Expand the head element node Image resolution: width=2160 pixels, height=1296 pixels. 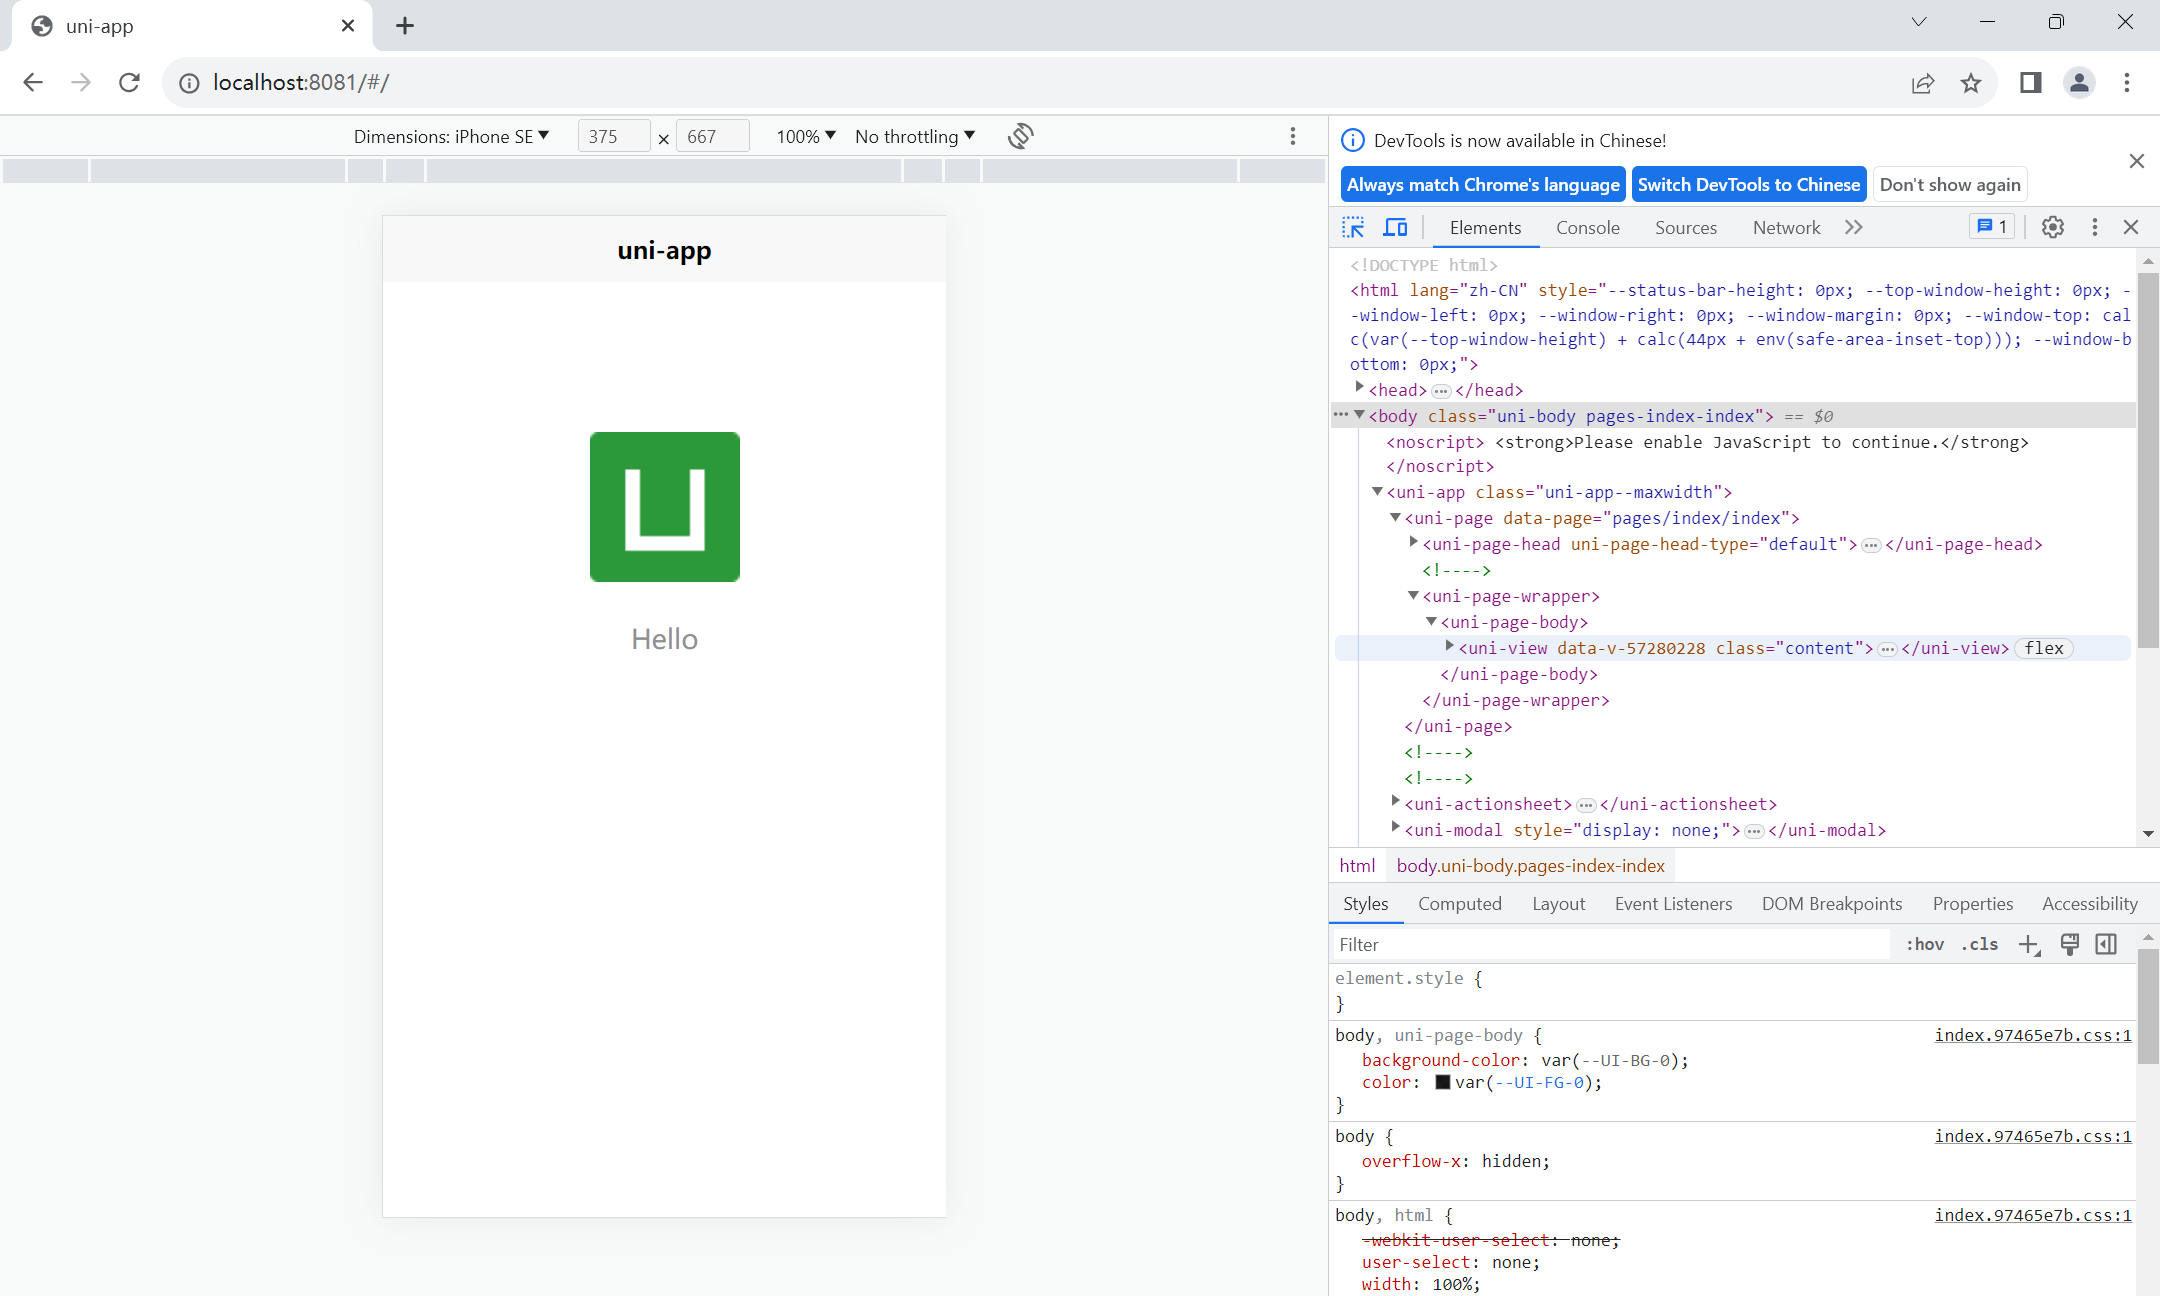pyautogui.click(x=1359, y=388)
